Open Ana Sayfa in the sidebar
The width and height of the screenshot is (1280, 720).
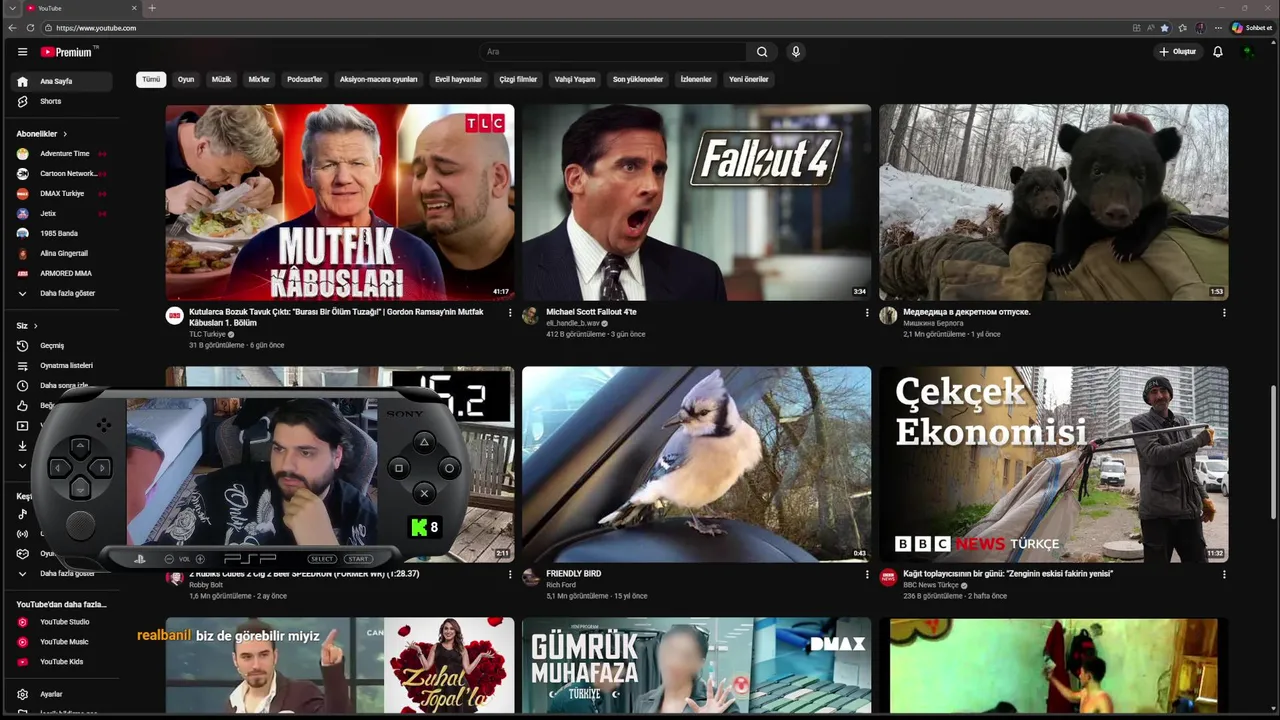tap(62, 81)
